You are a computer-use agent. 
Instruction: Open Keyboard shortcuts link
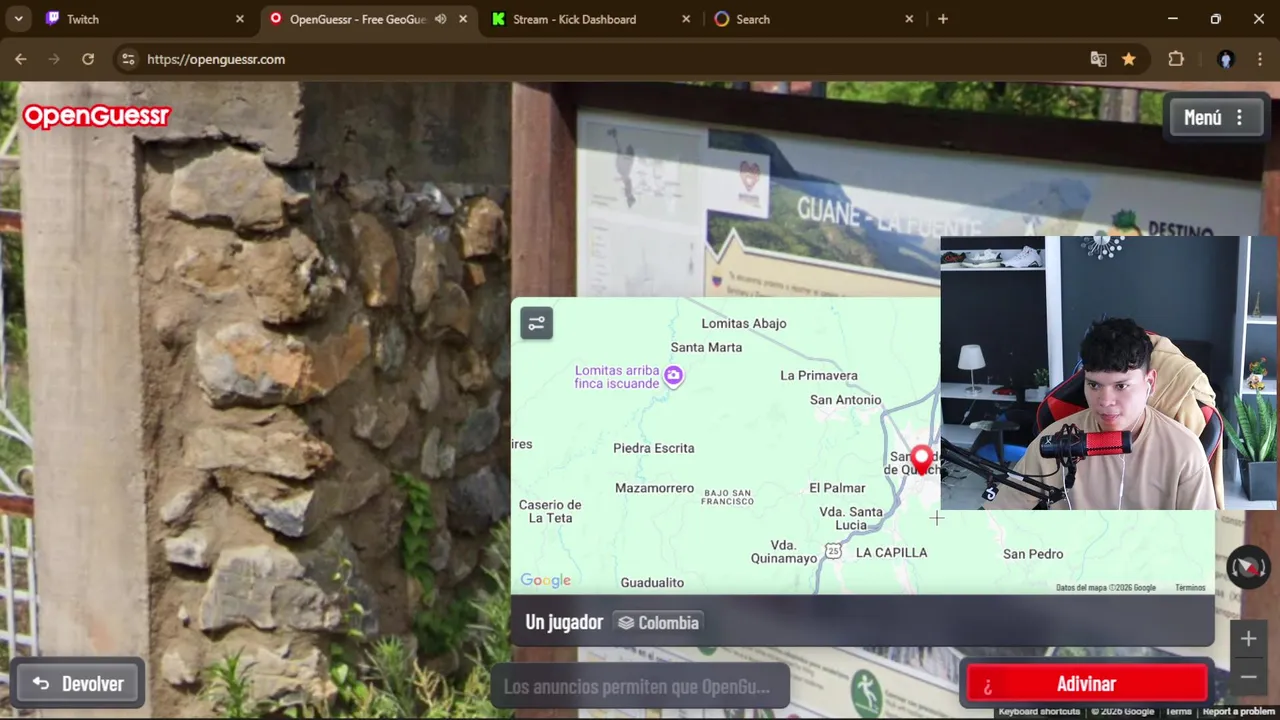click(1039, 712)
